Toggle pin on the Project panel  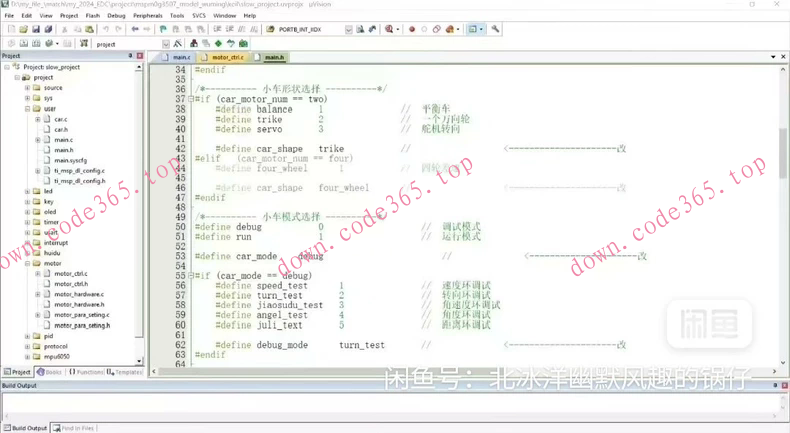pyautogui.click(x=130, y=55)
